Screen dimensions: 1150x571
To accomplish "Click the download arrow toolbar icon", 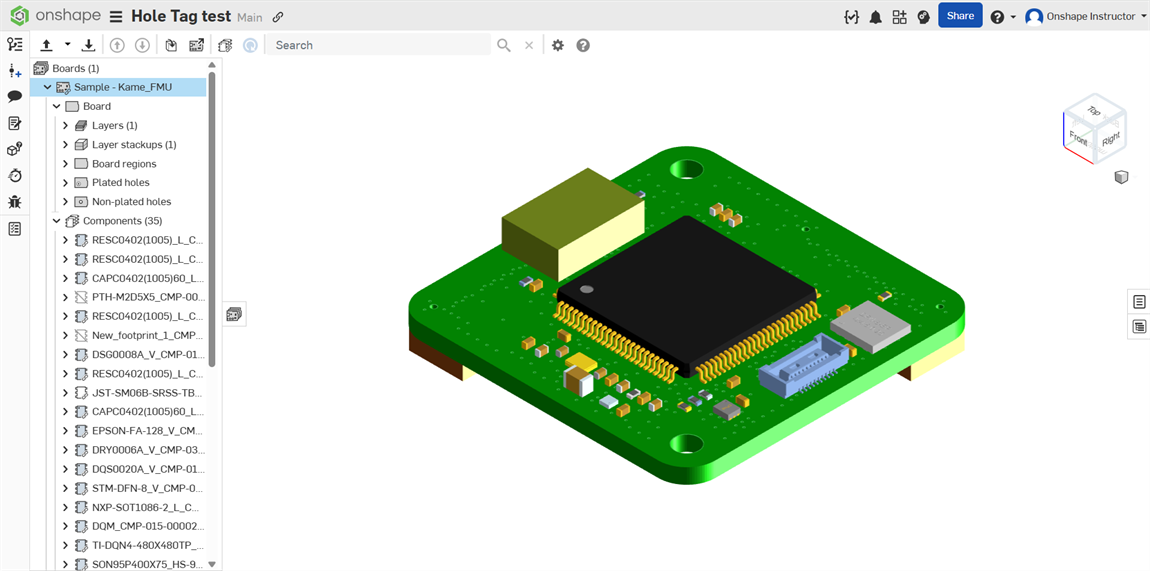I will click(x=89, y=45).
